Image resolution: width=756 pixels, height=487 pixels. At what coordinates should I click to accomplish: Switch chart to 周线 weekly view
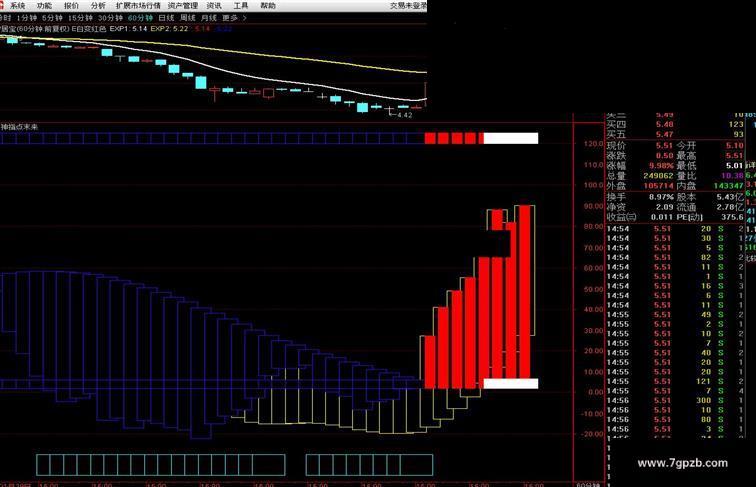pos(188,18)
